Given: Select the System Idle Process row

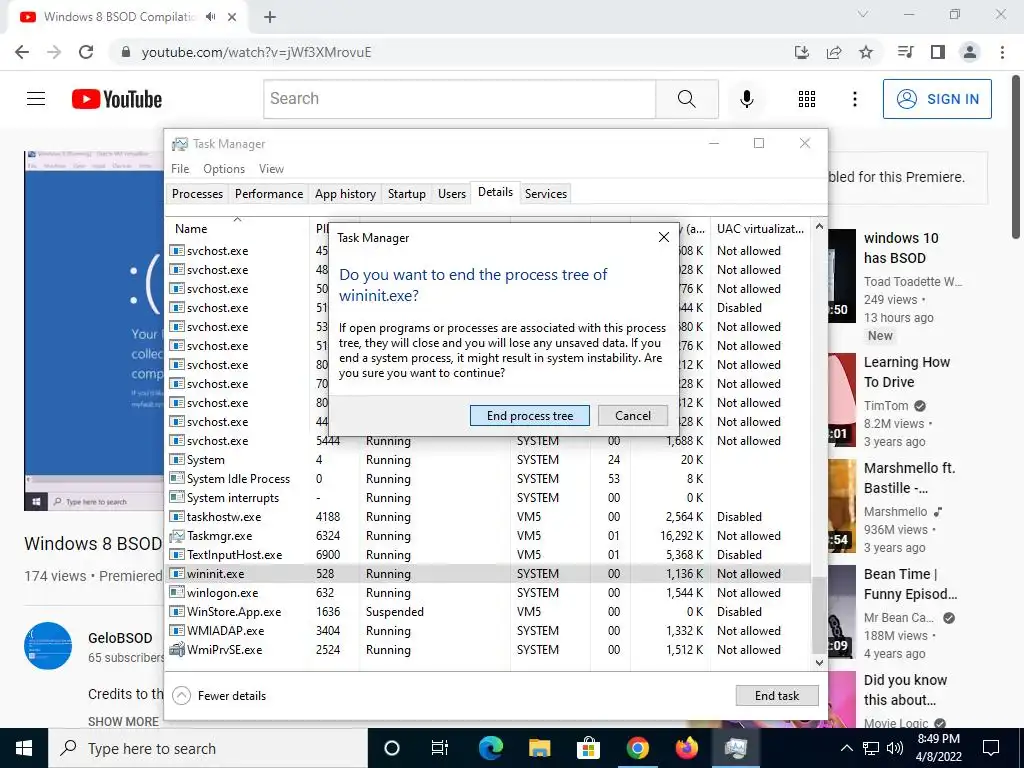Looking at the screenshot, I should coord(488,479).
